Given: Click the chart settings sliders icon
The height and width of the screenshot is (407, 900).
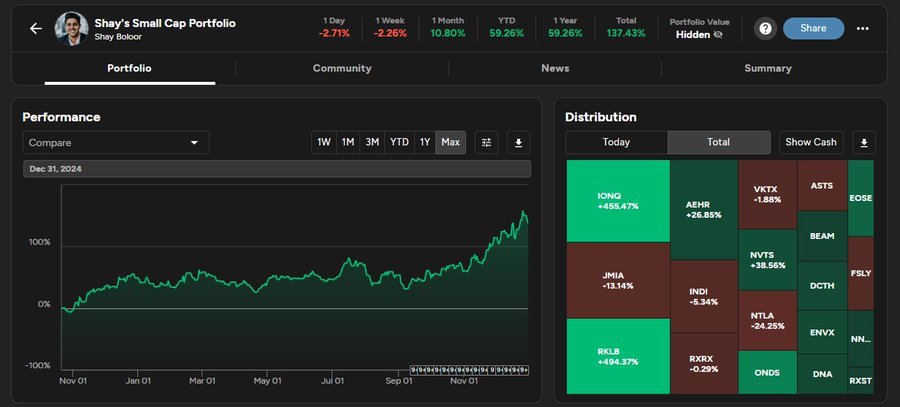Looking at the screenshot, I should (x=487, y=143).
